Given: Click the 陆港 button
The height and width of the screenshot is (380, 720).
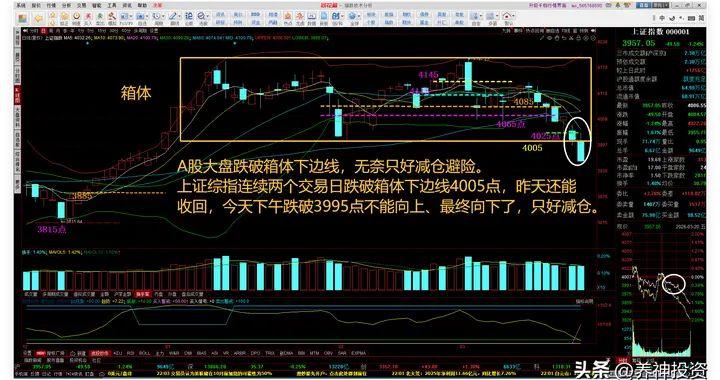Looking at the screenshot, I should pyautogui.click(x=273, y=14).
